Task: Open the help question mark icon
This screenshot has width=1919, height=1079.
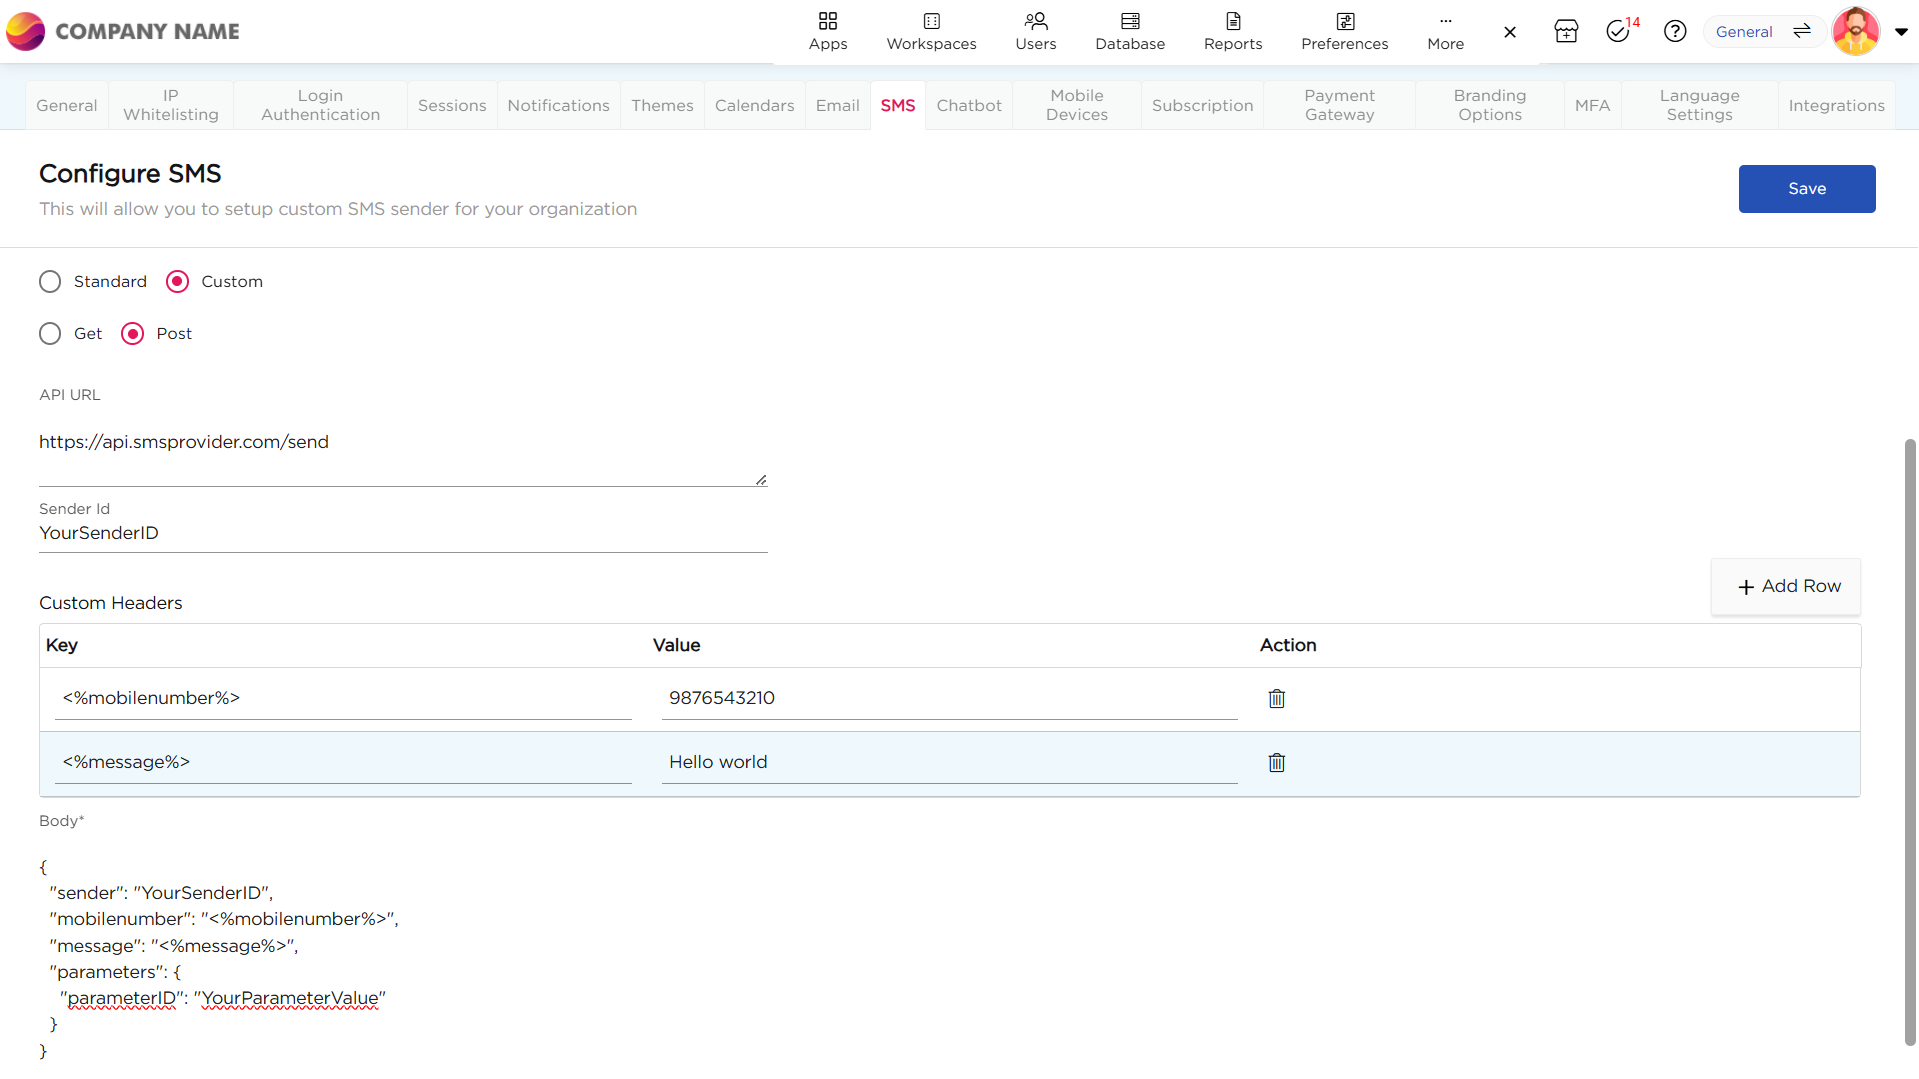Action: coord(1675,32)
